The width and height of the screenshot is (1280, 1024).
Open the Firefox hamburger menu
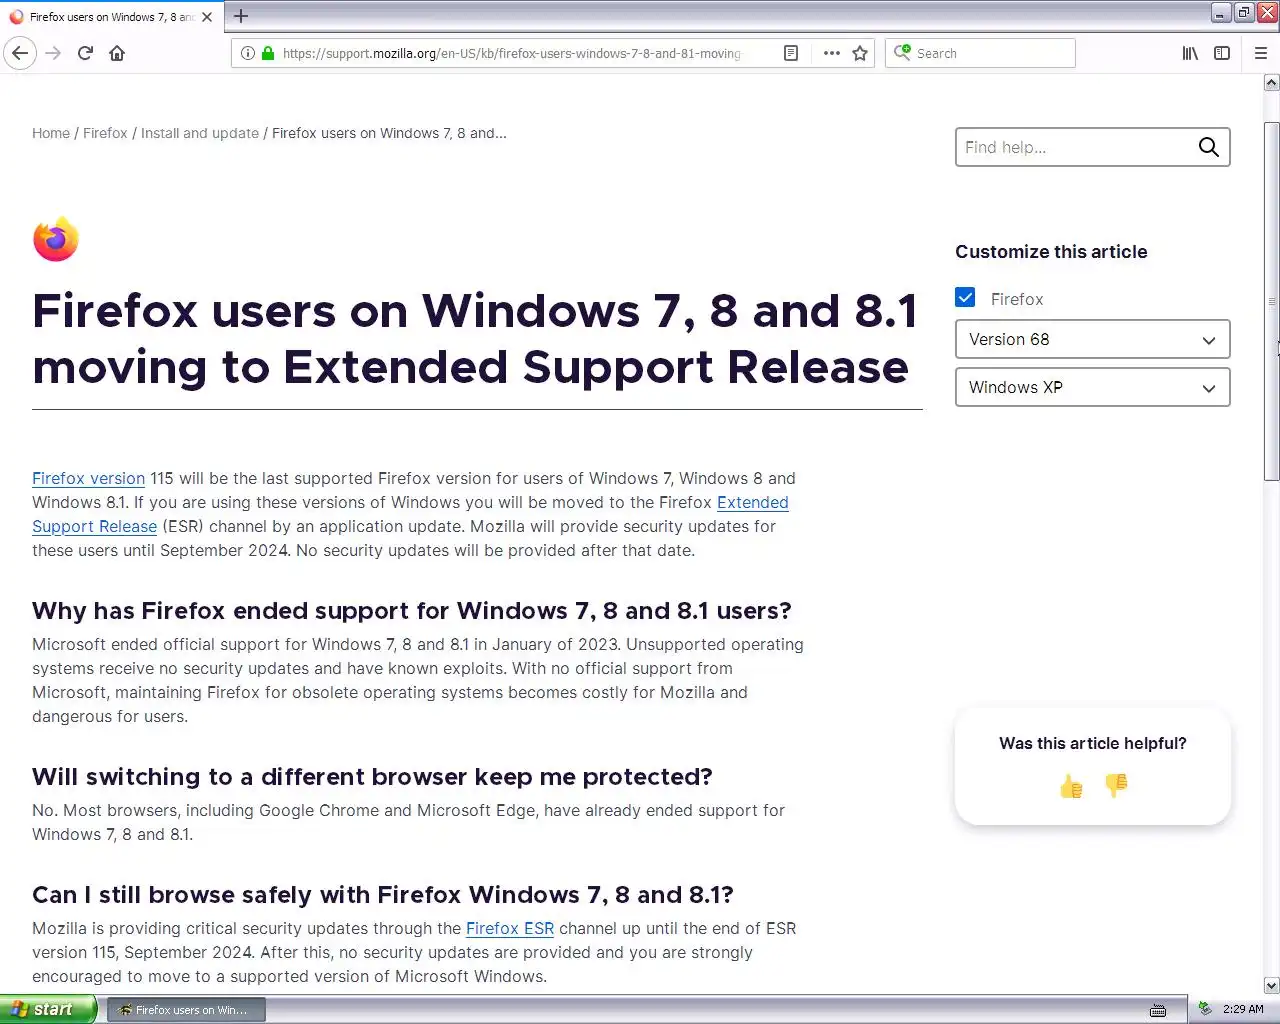[x=1260, y=53]
